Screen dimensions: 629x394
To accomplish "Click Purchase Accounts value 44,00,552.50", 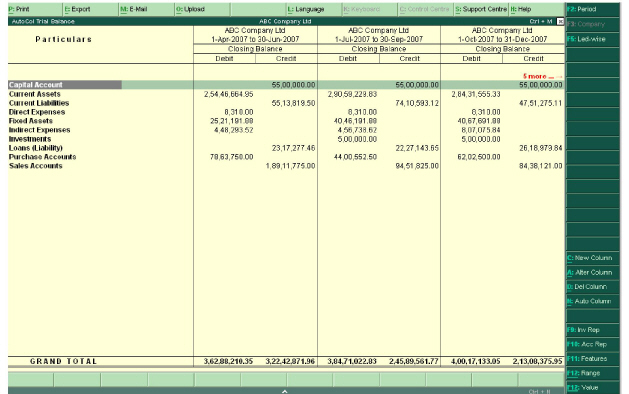I will [355, 157].
